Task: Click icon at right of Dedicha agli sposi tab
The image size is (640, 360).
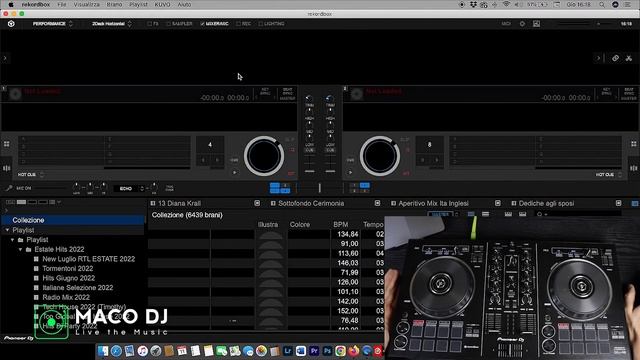Action: point(618,203)
